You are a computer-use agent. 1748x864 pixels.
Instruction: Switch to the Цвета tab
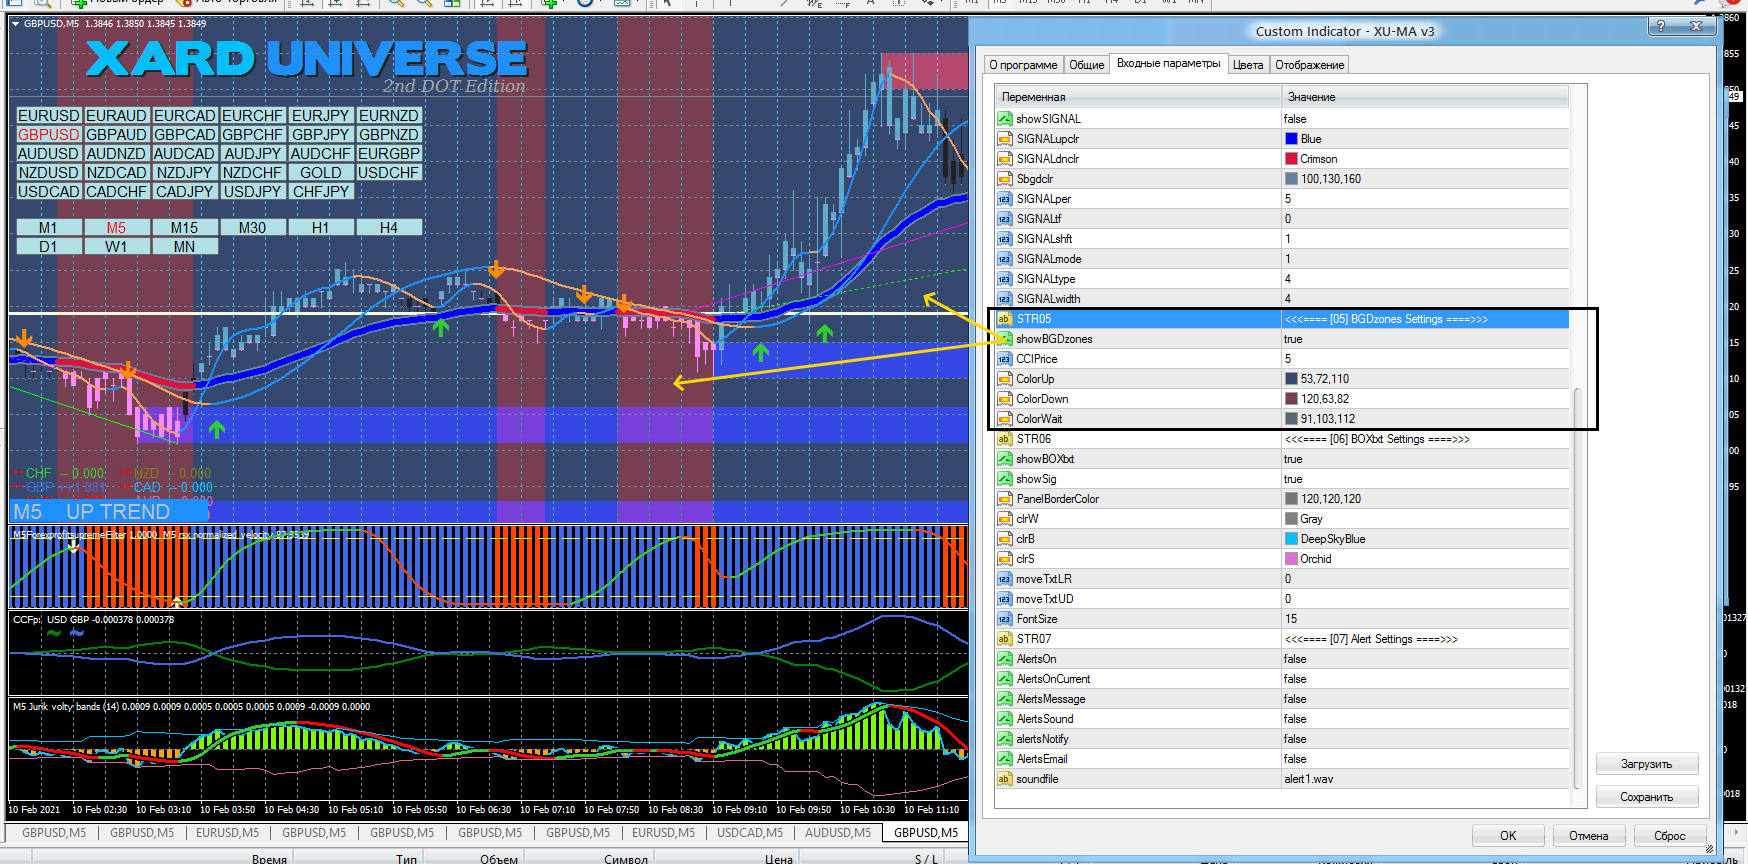click(x=1247, y=65)
